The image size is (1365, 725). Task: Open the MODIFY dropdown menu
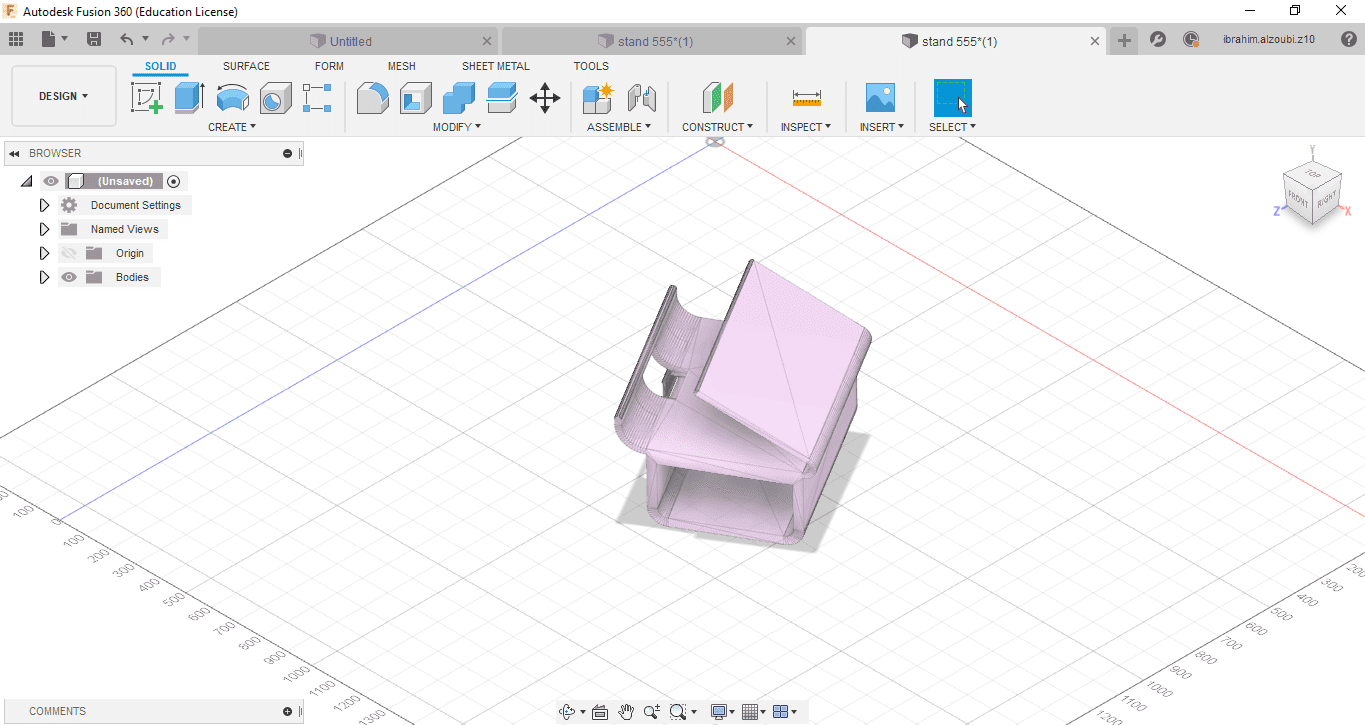(457, 127)
